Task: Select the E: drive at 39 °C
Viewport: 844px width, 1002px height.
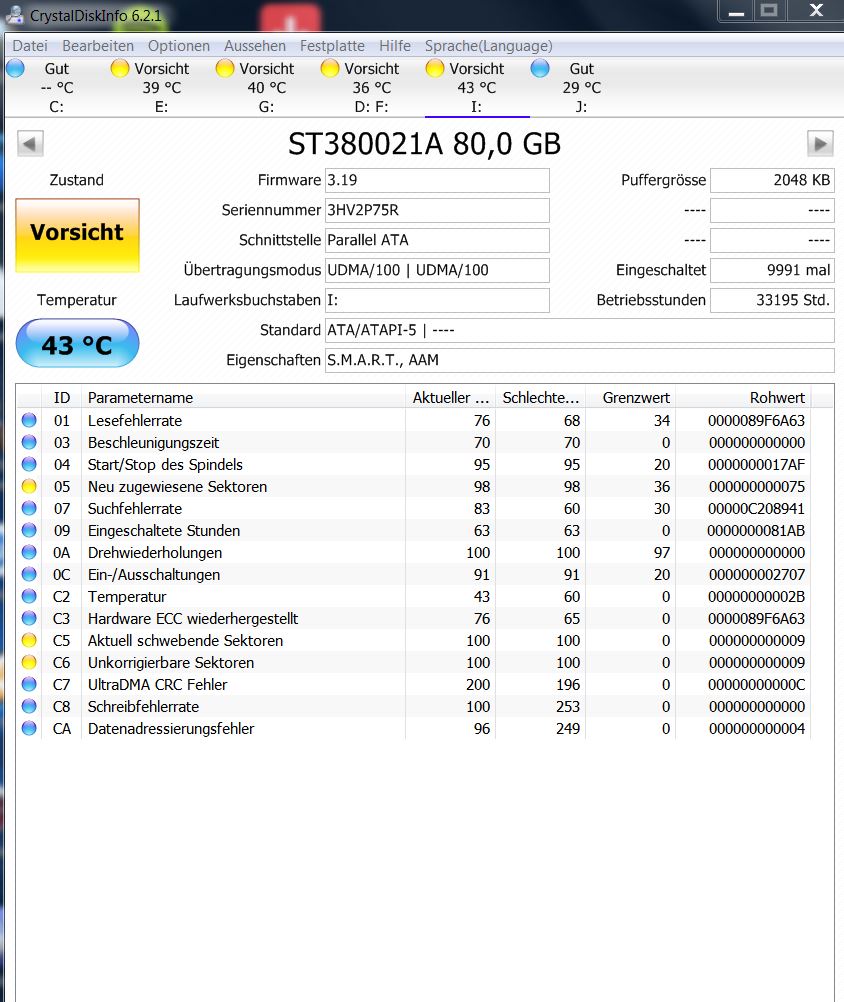Action: pyautogui.click(x=162, y=88)
